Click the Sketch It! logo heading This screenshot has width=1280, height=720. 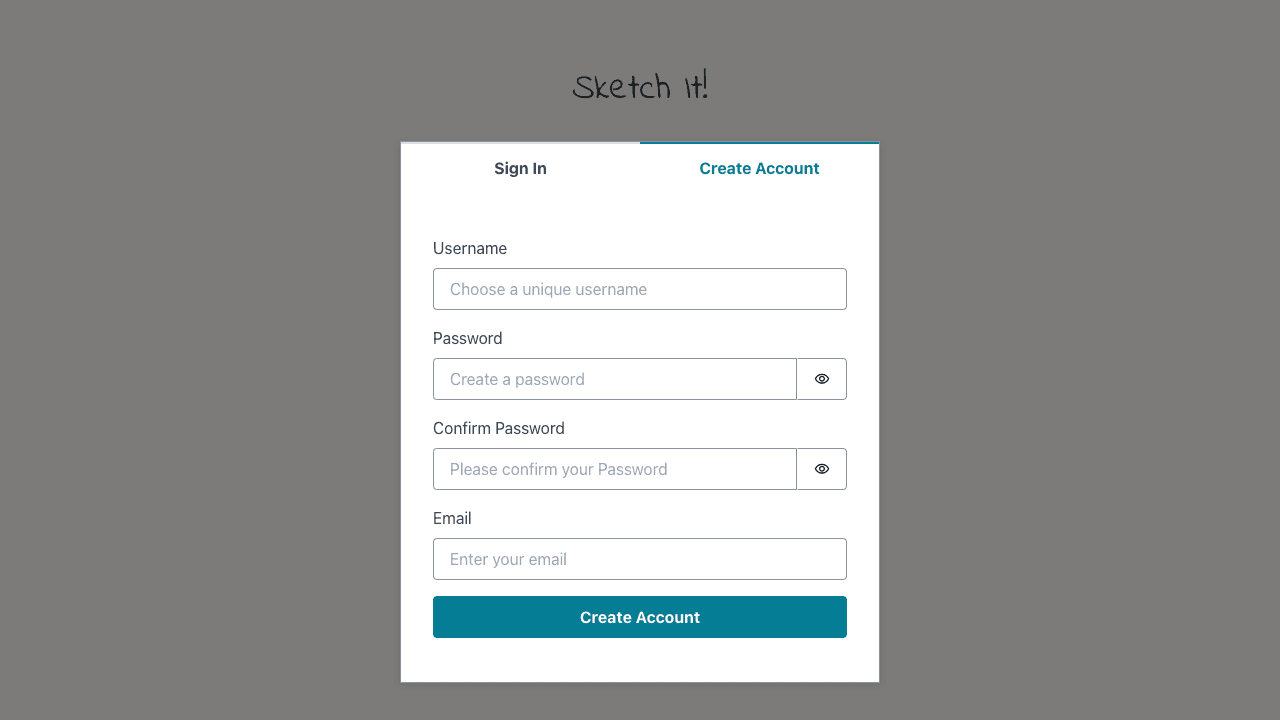(640, 87)
